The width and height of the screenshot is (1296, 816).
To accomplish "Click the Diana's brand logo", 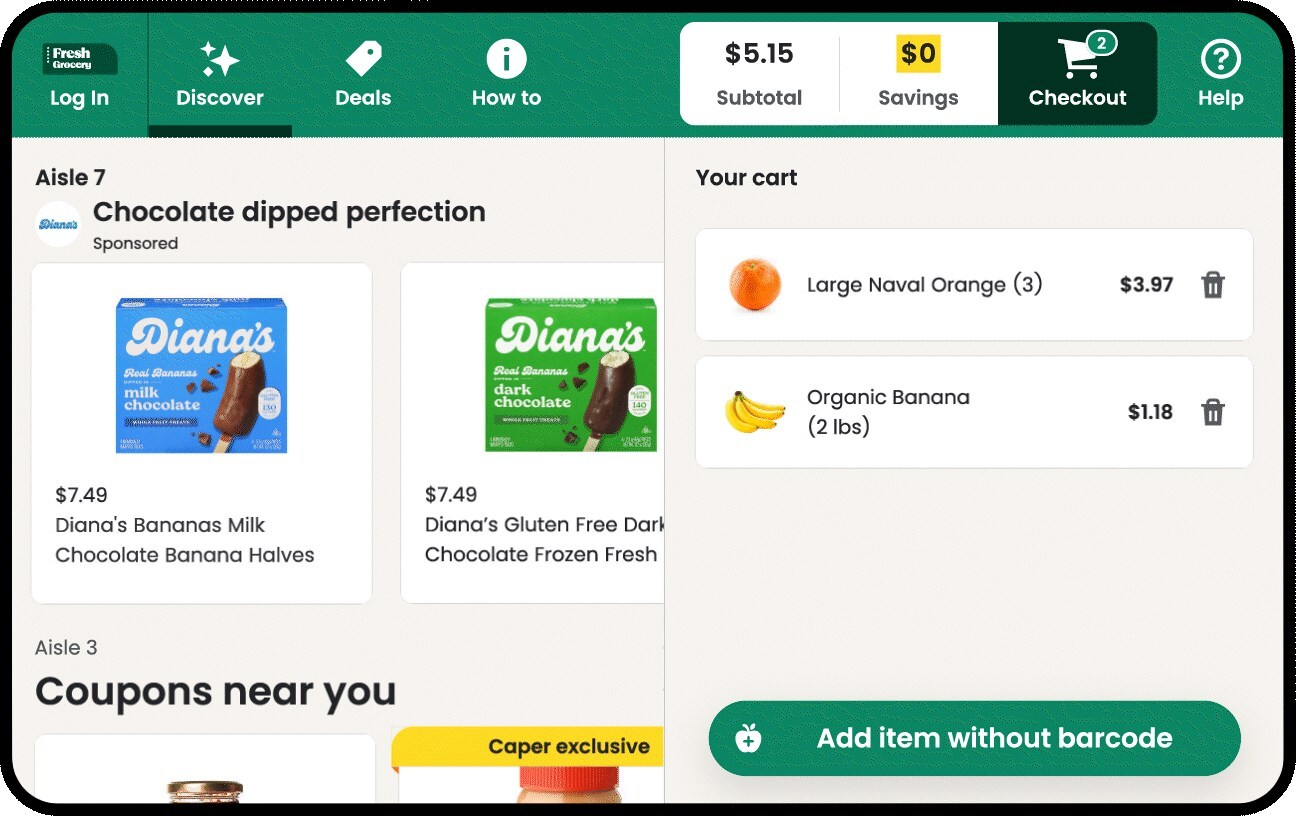I will [58, 224].
